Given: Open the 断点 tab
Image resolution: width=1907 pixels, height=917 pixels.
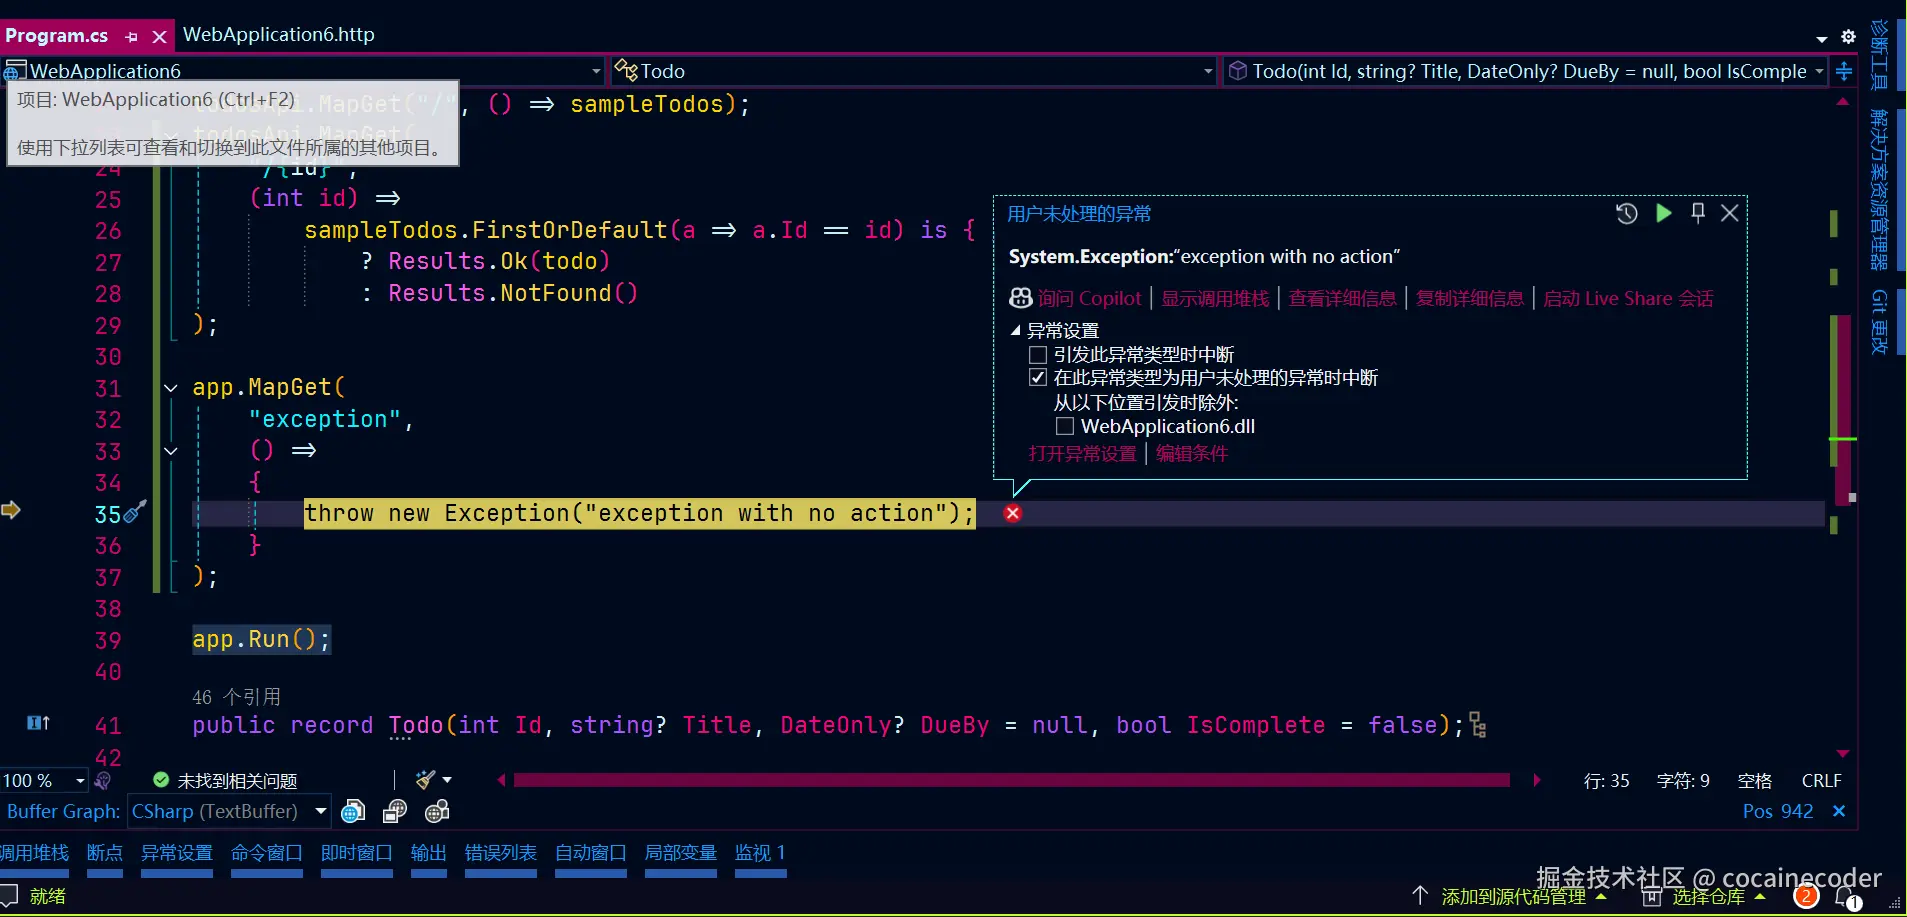Looking at the screenshot, I should (x=105, y=853).
